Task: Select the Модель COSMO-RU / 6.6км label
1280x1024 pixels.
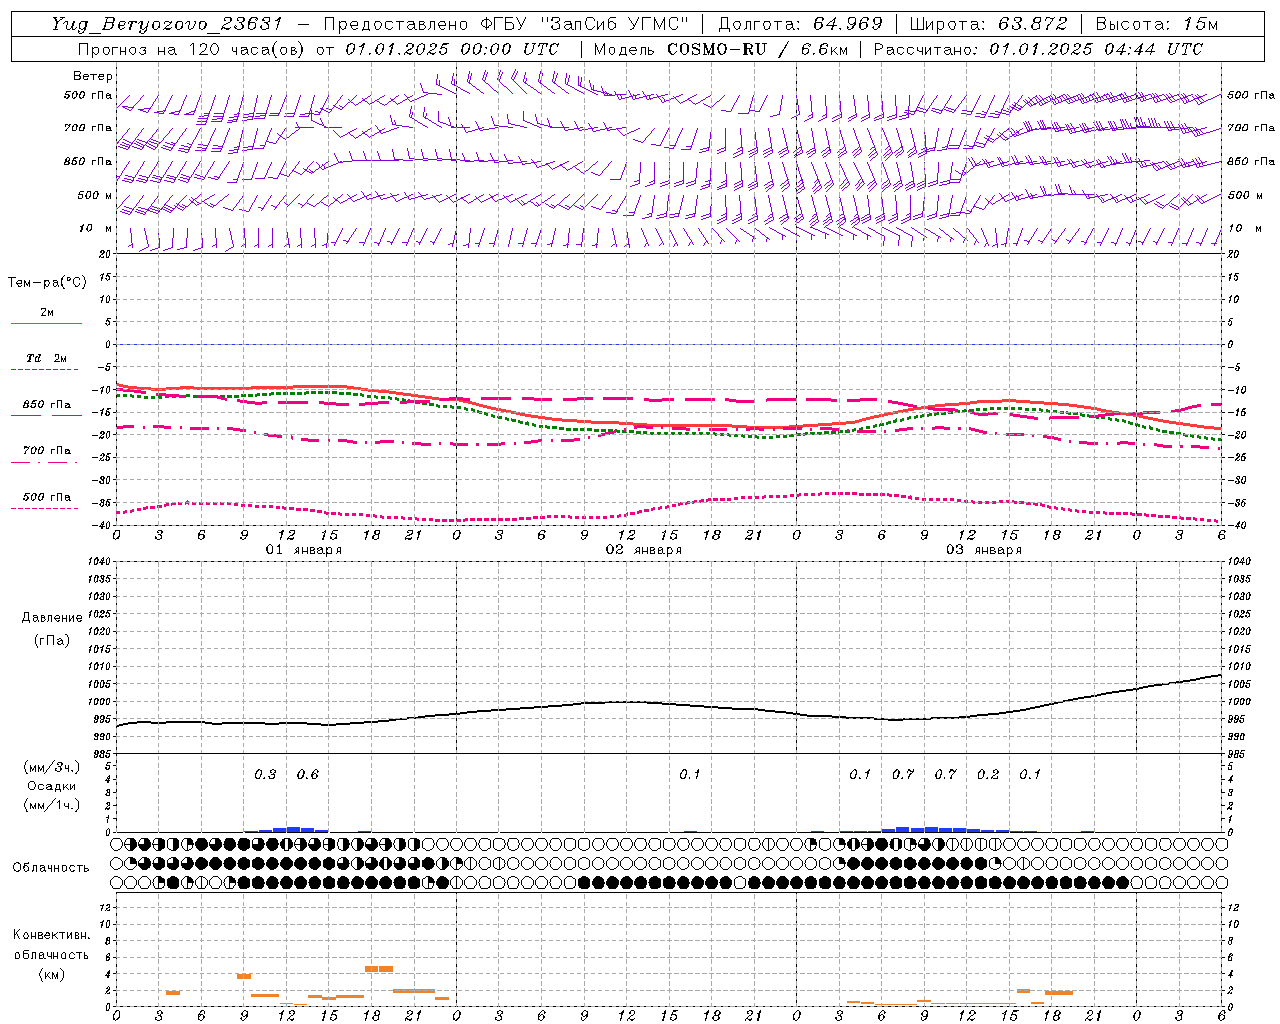Action: (x=720, y=49)
